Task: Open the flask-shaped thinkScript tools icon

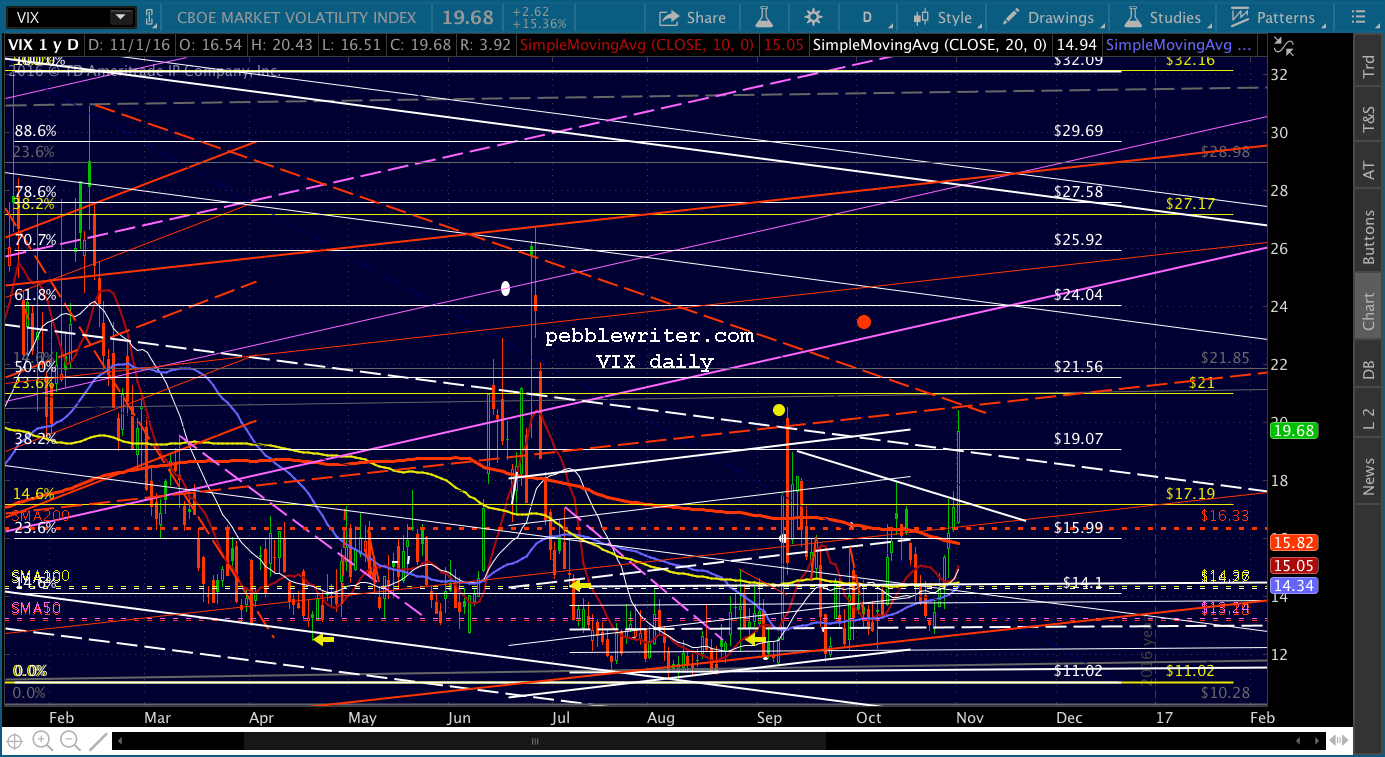Action: (x=765, y=17)
